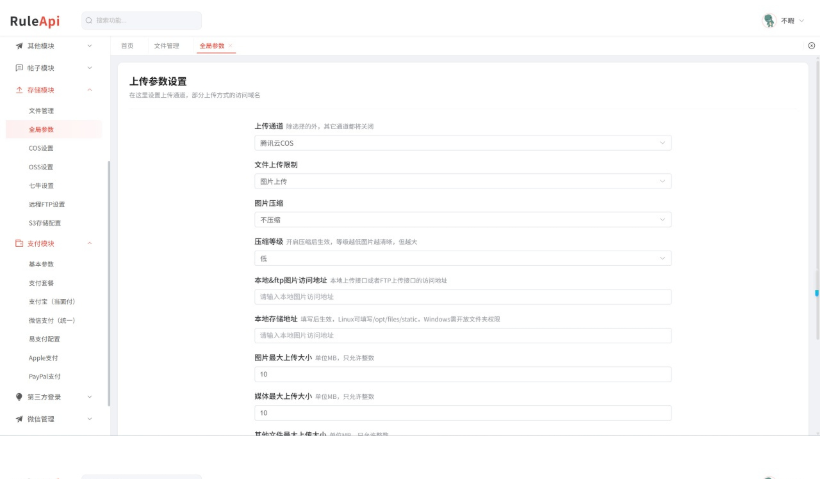Open the 上传通道 dropdown showing 腾讯云COS
Viewport: 822px width, 479px height.
tap(462, 143)
